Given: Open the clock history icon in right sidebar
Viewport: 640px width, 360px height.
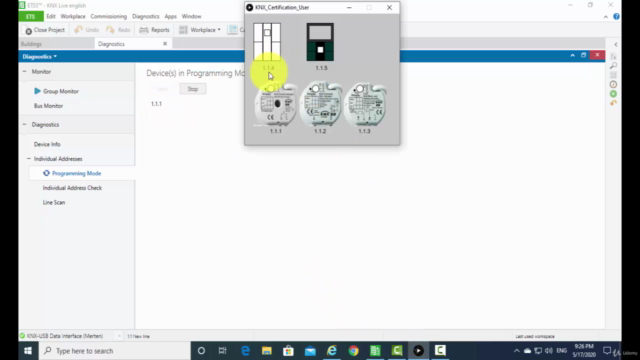Looking at the screenshot, I should click(613, 84).
